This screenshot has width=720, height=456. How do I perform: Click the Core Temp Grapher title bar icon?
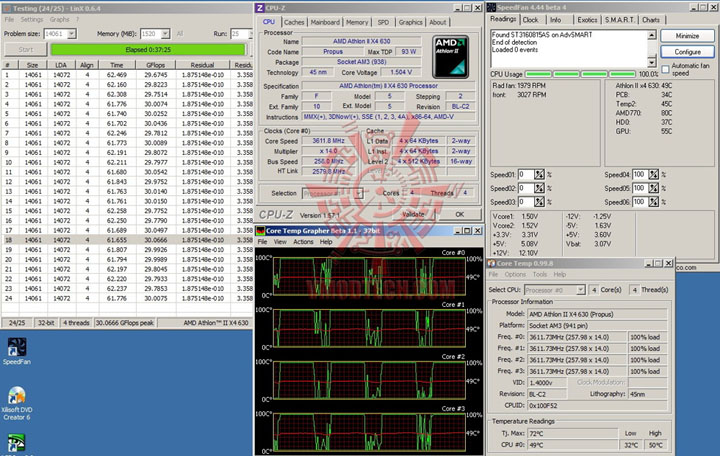[x=260, y=231]
